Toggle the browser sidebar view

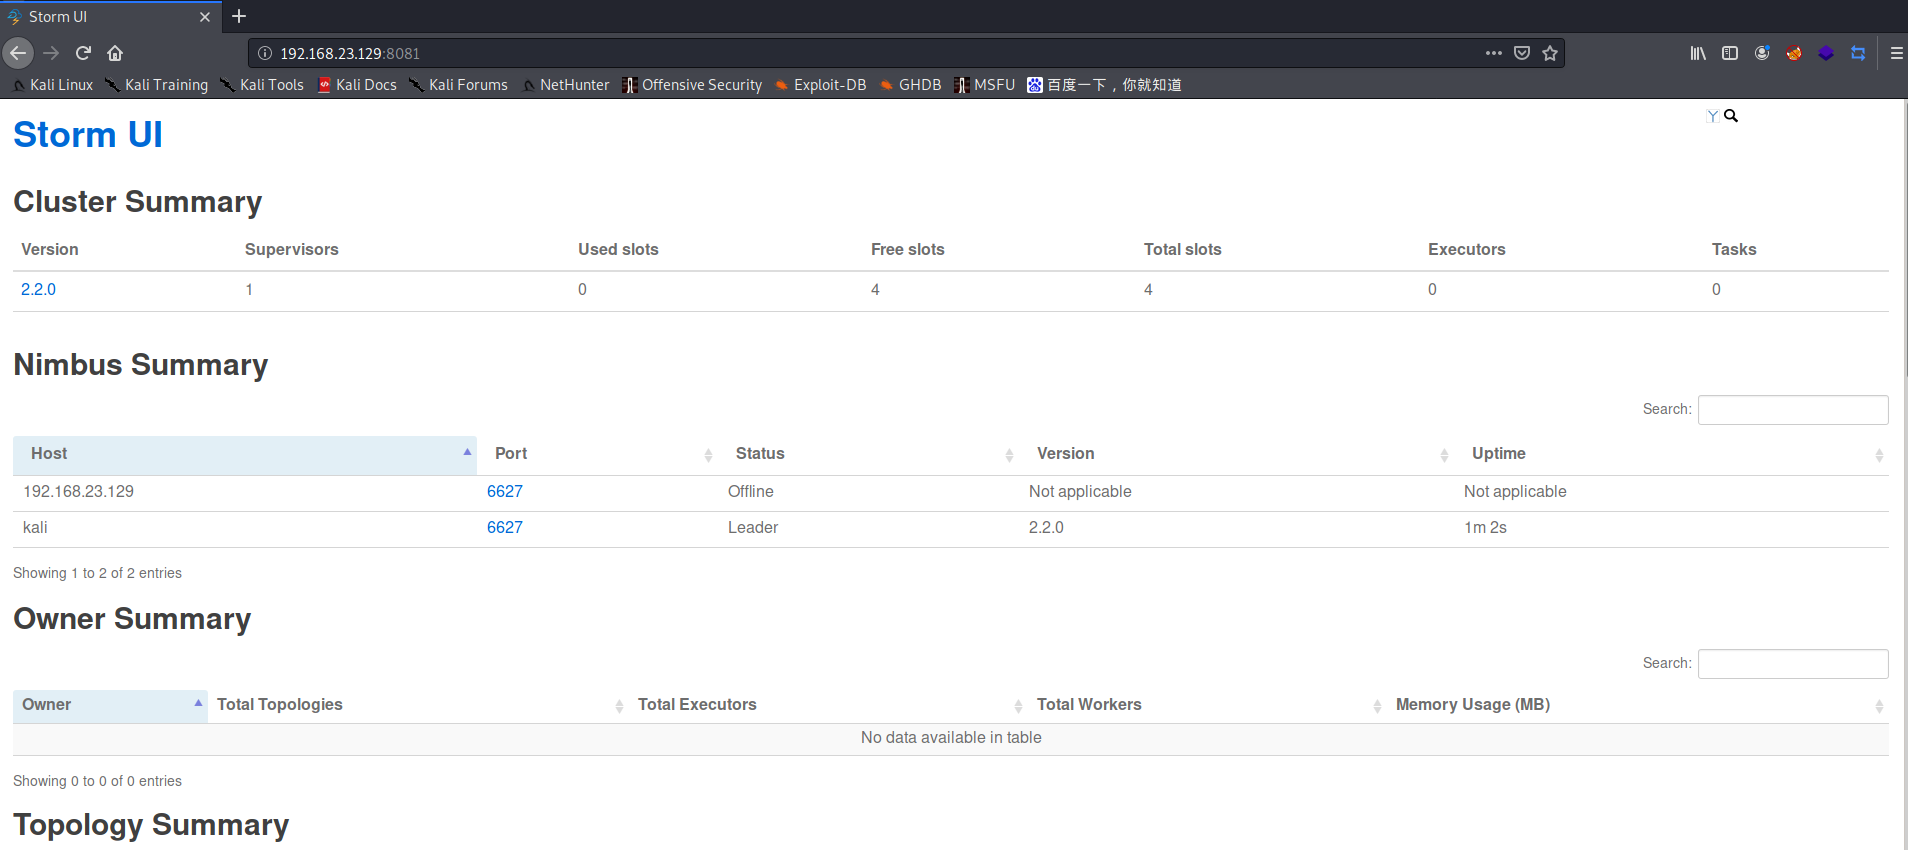pos(1730,53)
